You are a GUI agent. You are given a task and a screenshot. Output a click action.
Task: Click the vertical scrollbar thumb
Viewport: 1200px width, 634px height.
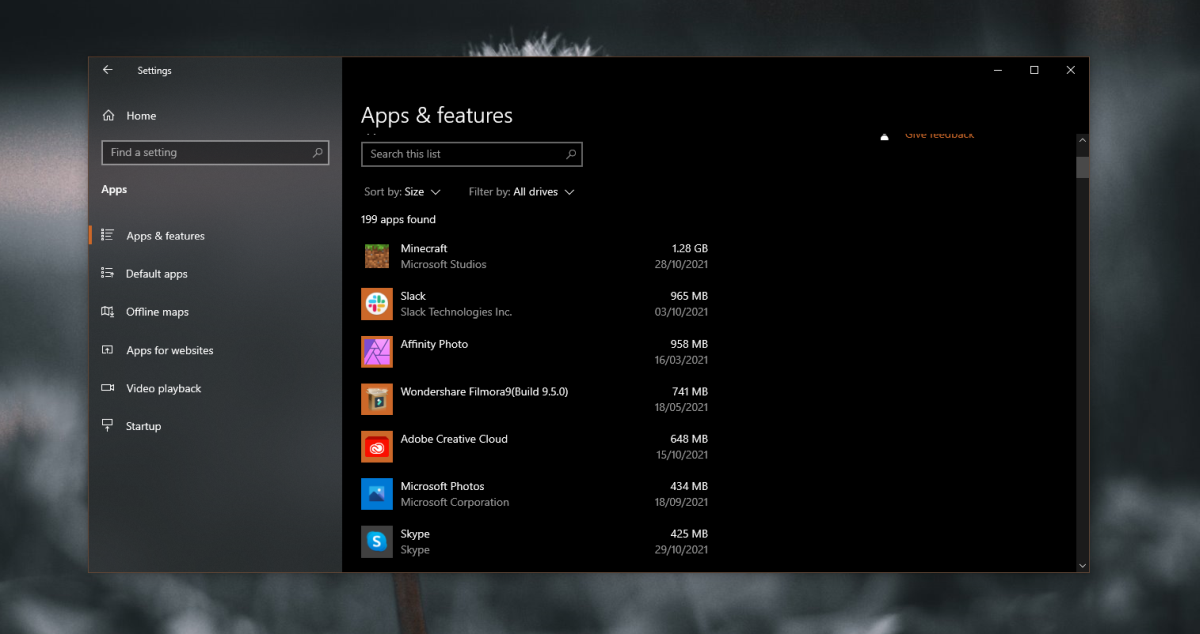(1082, 167)
